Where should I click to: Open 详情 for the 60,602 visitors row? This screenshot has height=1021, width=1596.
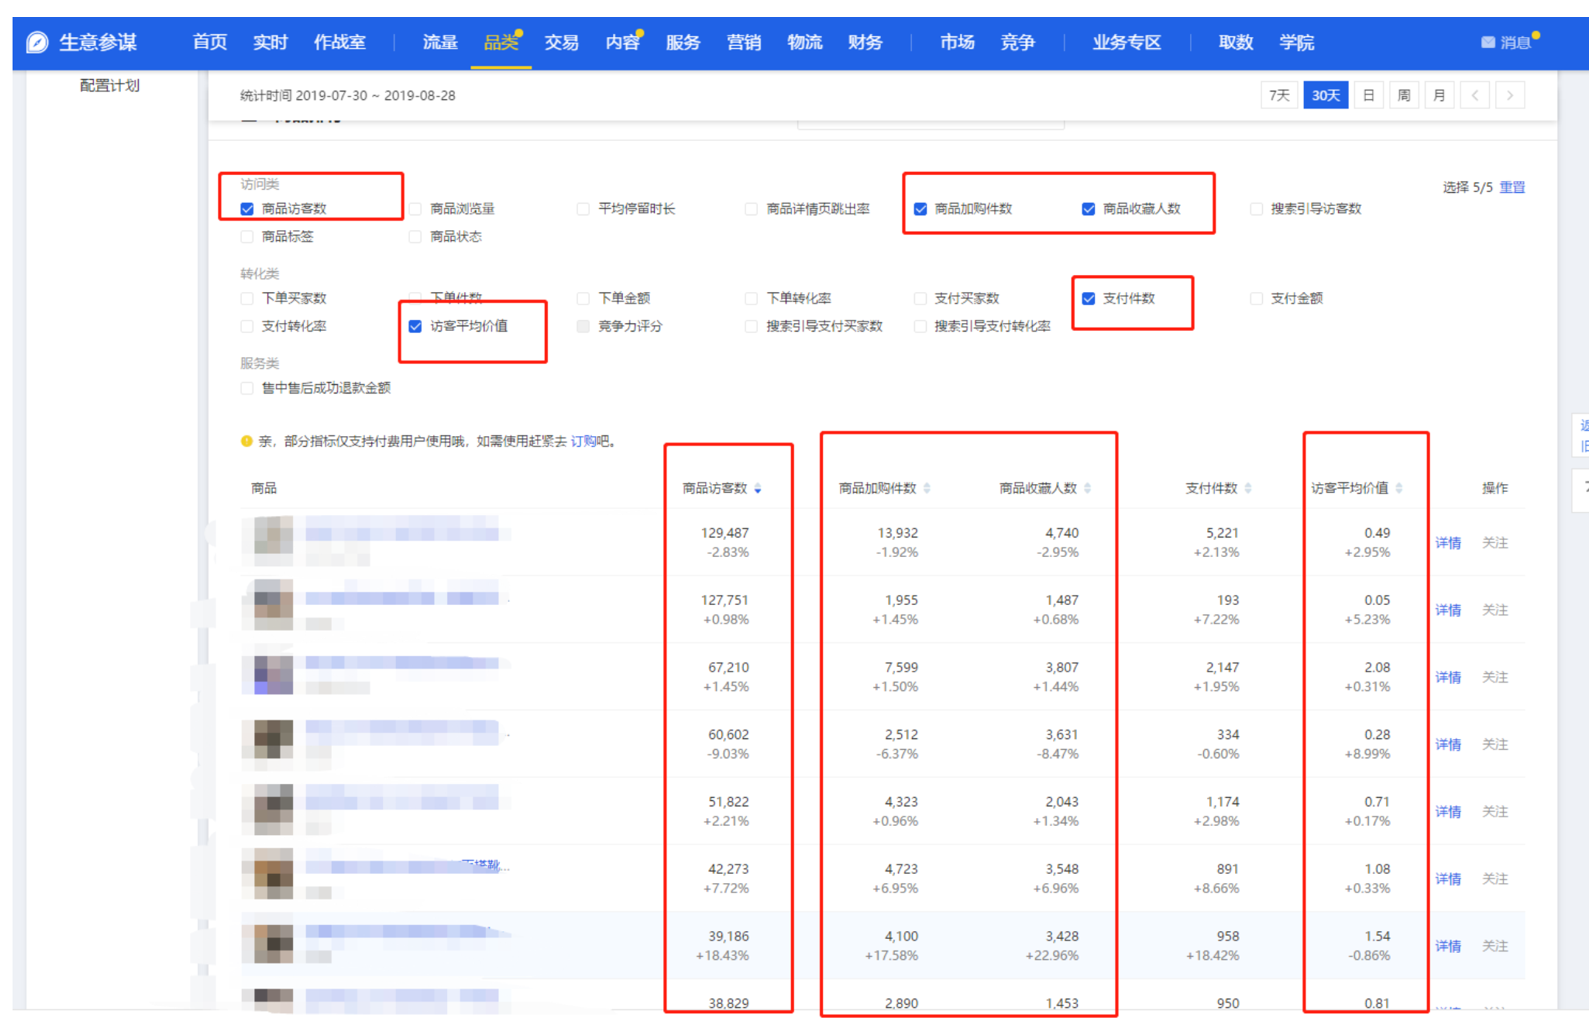1448,744
